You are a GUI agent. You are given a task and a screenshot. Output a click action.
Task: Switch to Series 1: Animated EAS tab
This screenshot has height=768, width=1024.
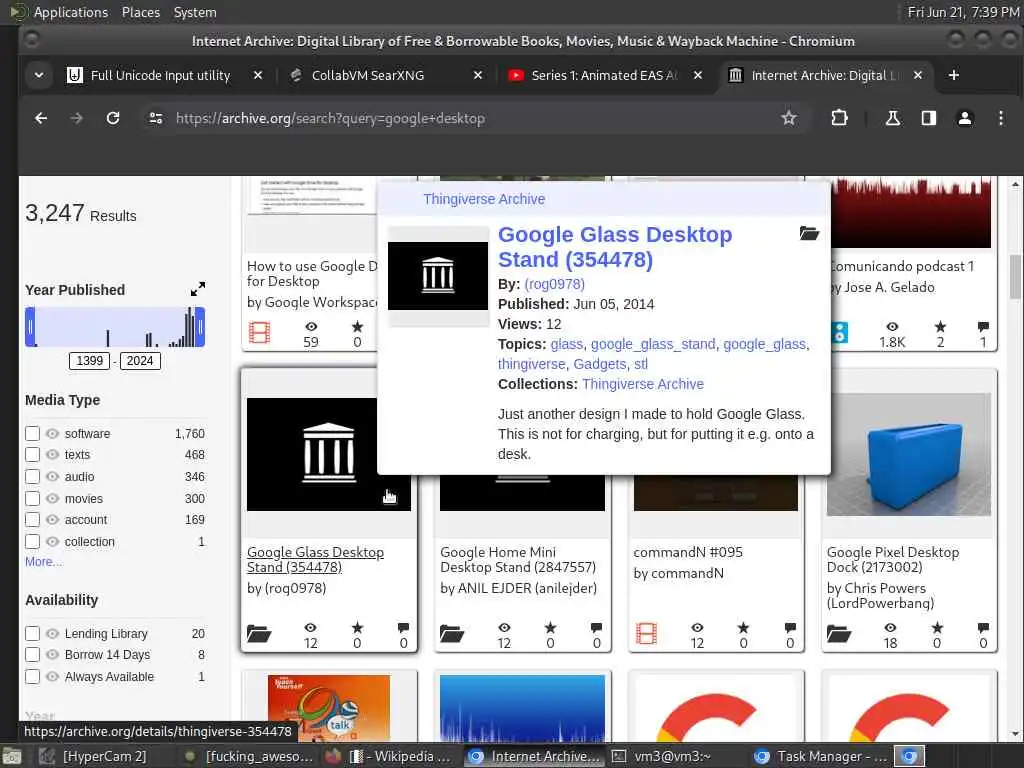tap(604, 75)
